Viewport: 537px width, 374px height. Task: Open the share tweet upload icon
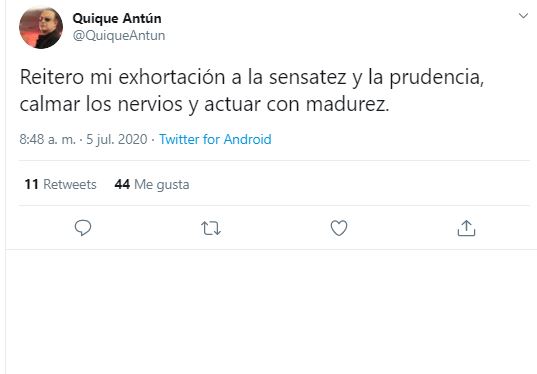click(x=466, y=228)
